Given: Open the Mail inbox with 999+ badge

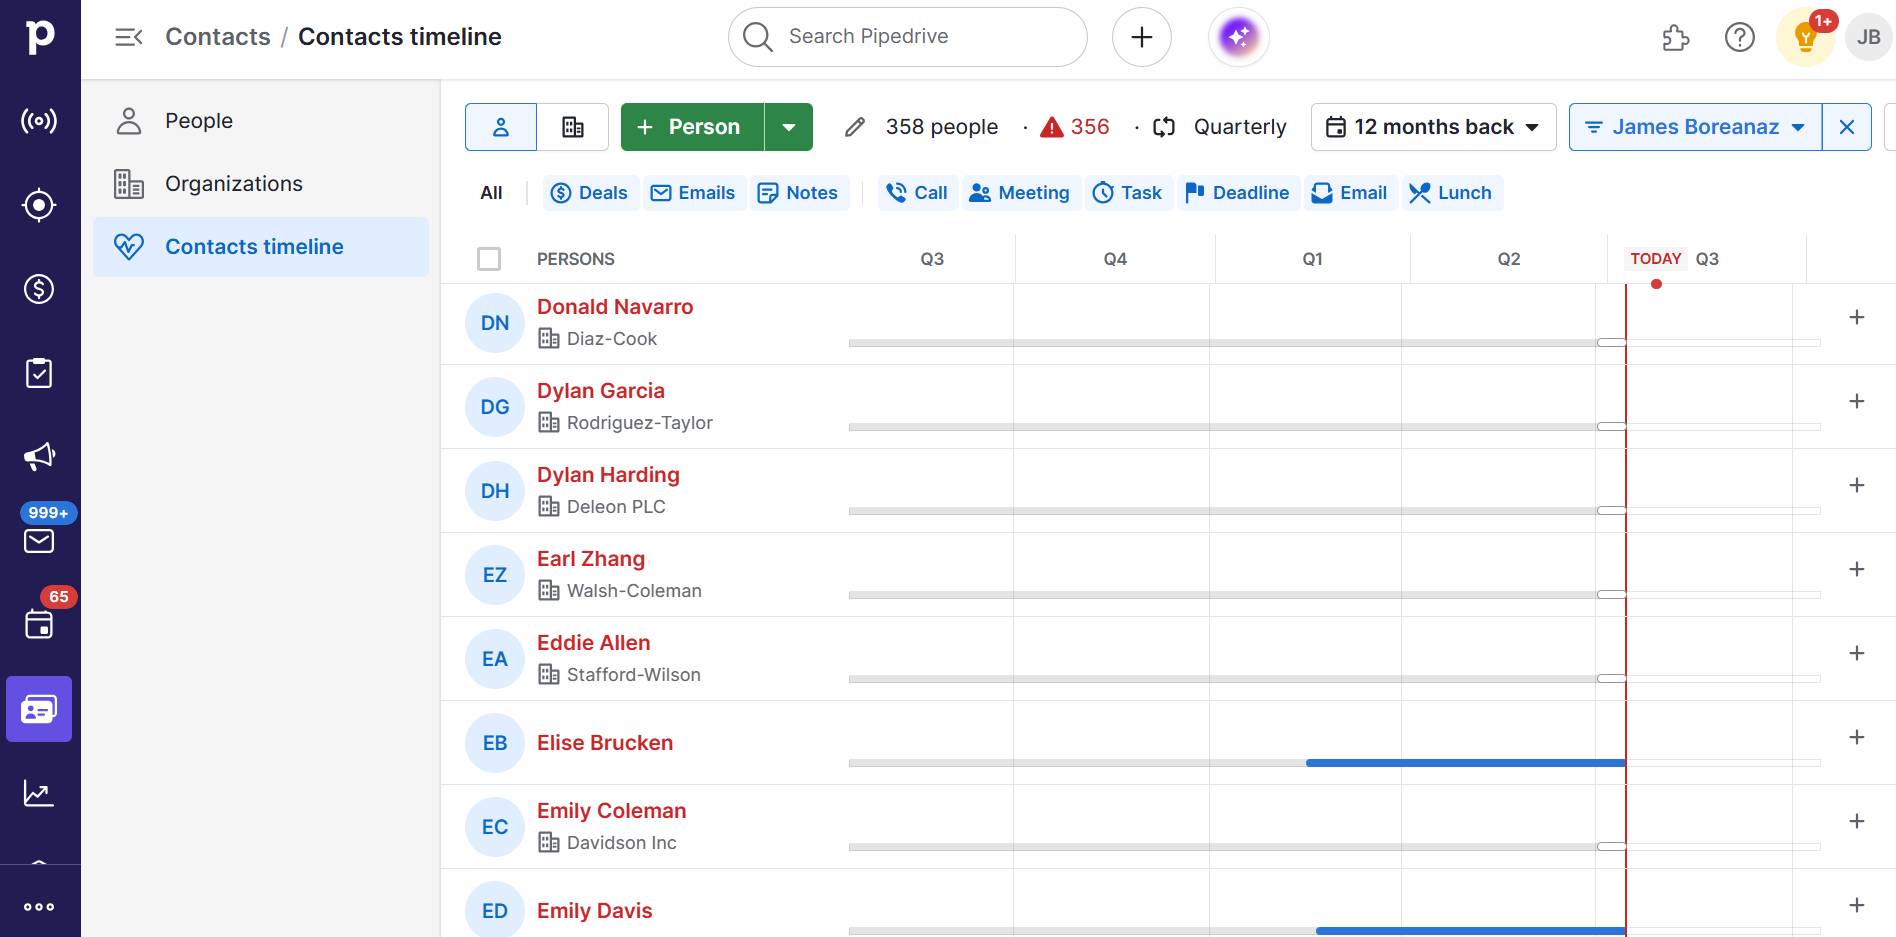Looking at the screenshot, I should pyautogui.click(x=39, y=540).
